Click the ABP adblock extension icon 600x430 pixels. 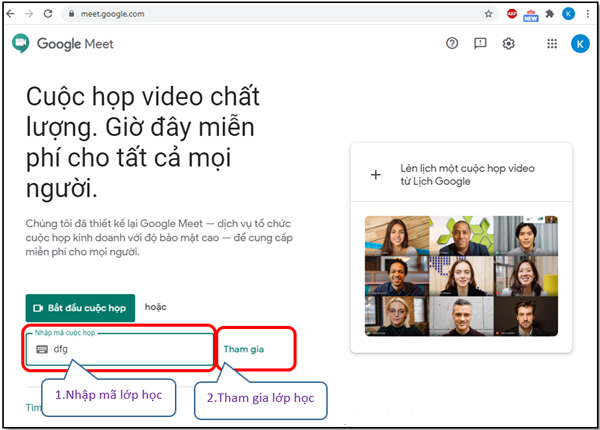512,14
